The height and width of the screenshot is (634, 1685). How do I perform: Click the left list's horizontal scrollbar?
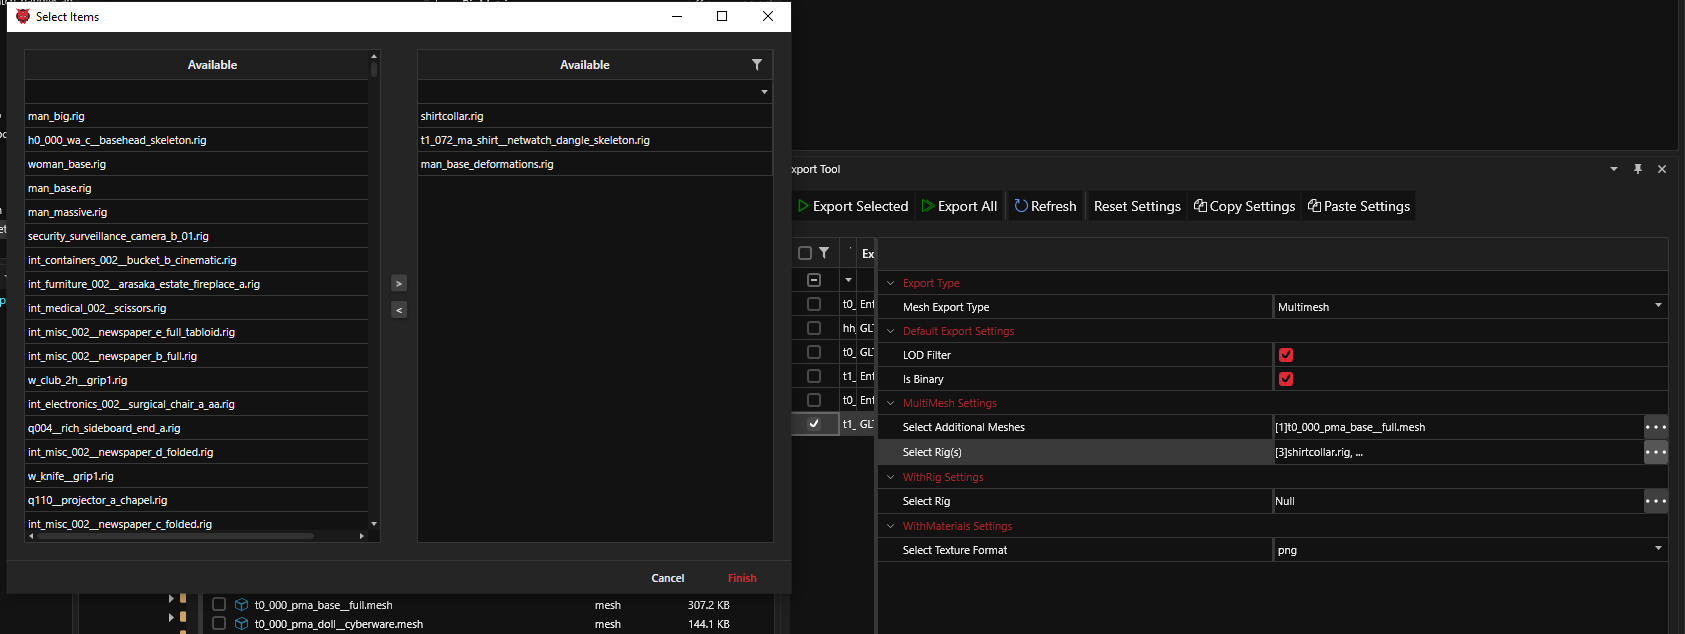coord(175,536)
